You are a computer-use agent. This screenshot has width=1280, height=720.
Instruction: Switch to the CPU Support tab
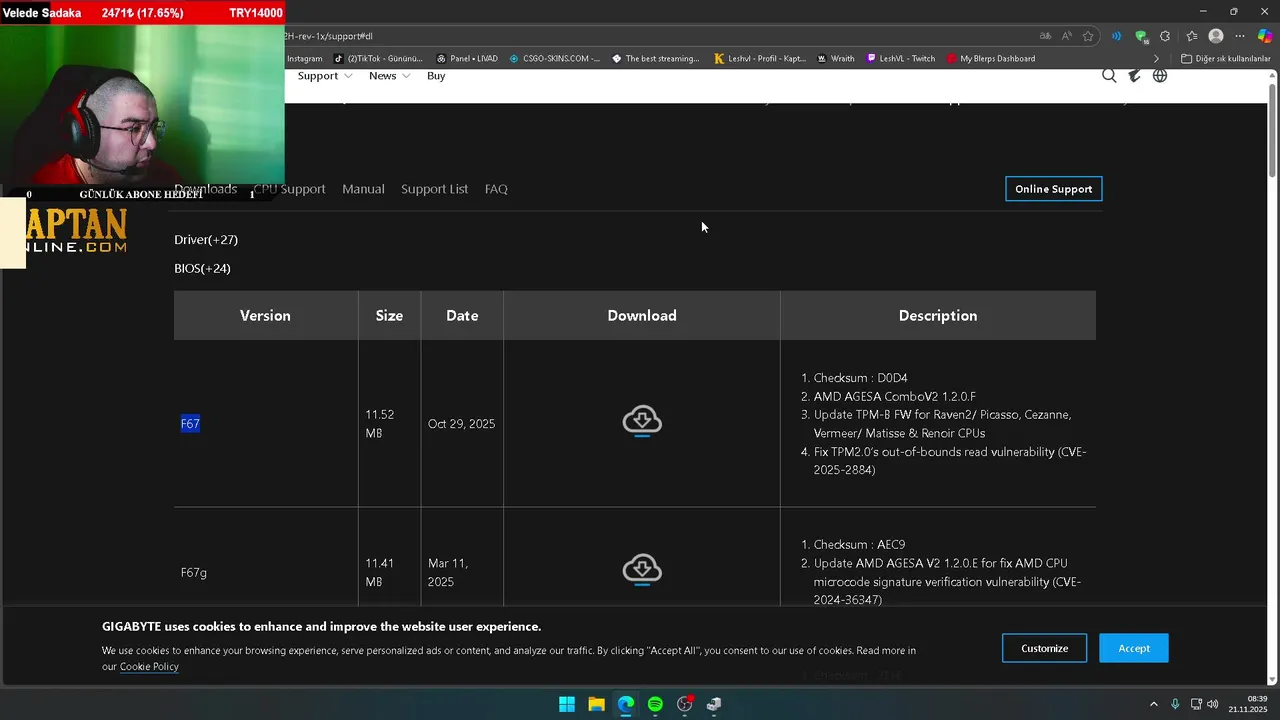(x=289, y=189)
